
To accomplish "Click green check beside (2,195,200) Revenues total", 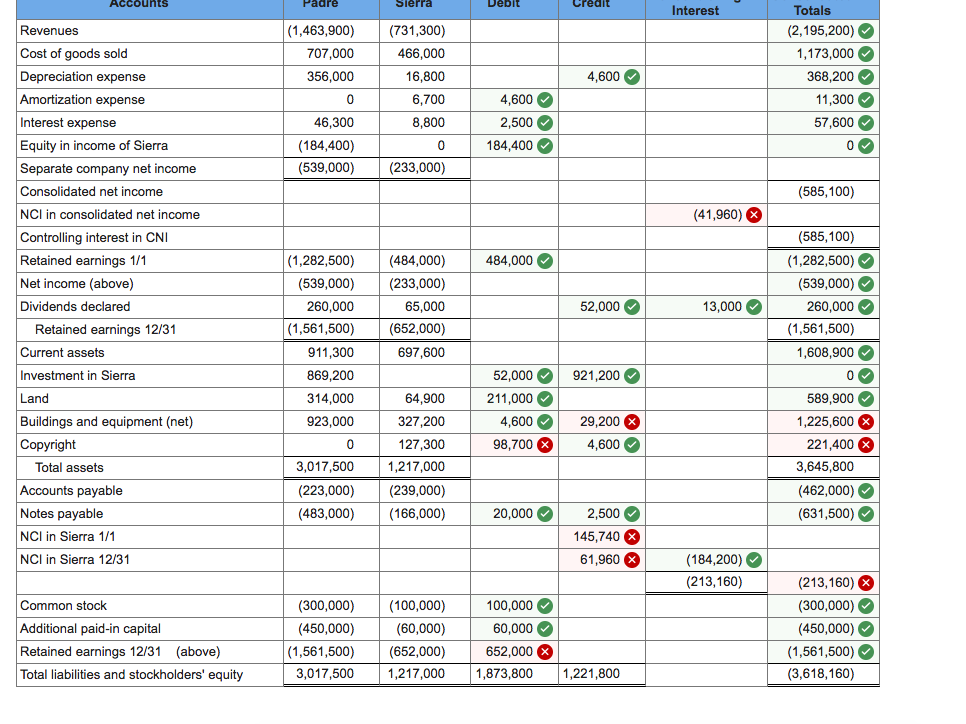I will [x=866, y=31].
